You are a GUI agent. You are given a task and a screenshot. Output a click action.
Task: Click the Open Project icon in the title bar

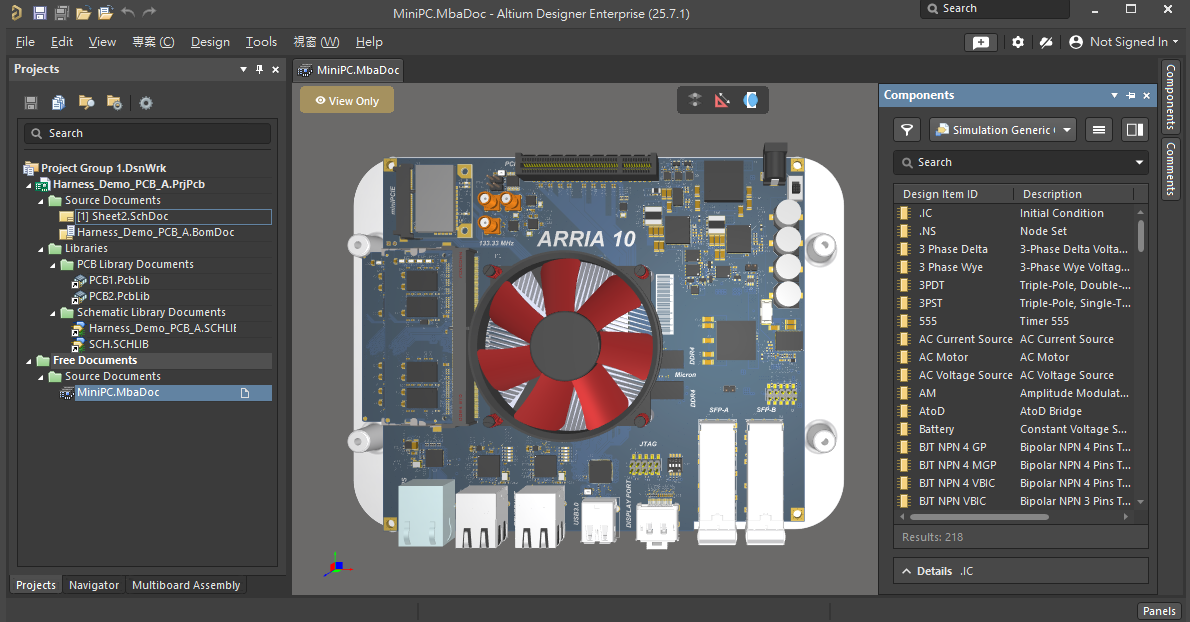click(105, 13)
